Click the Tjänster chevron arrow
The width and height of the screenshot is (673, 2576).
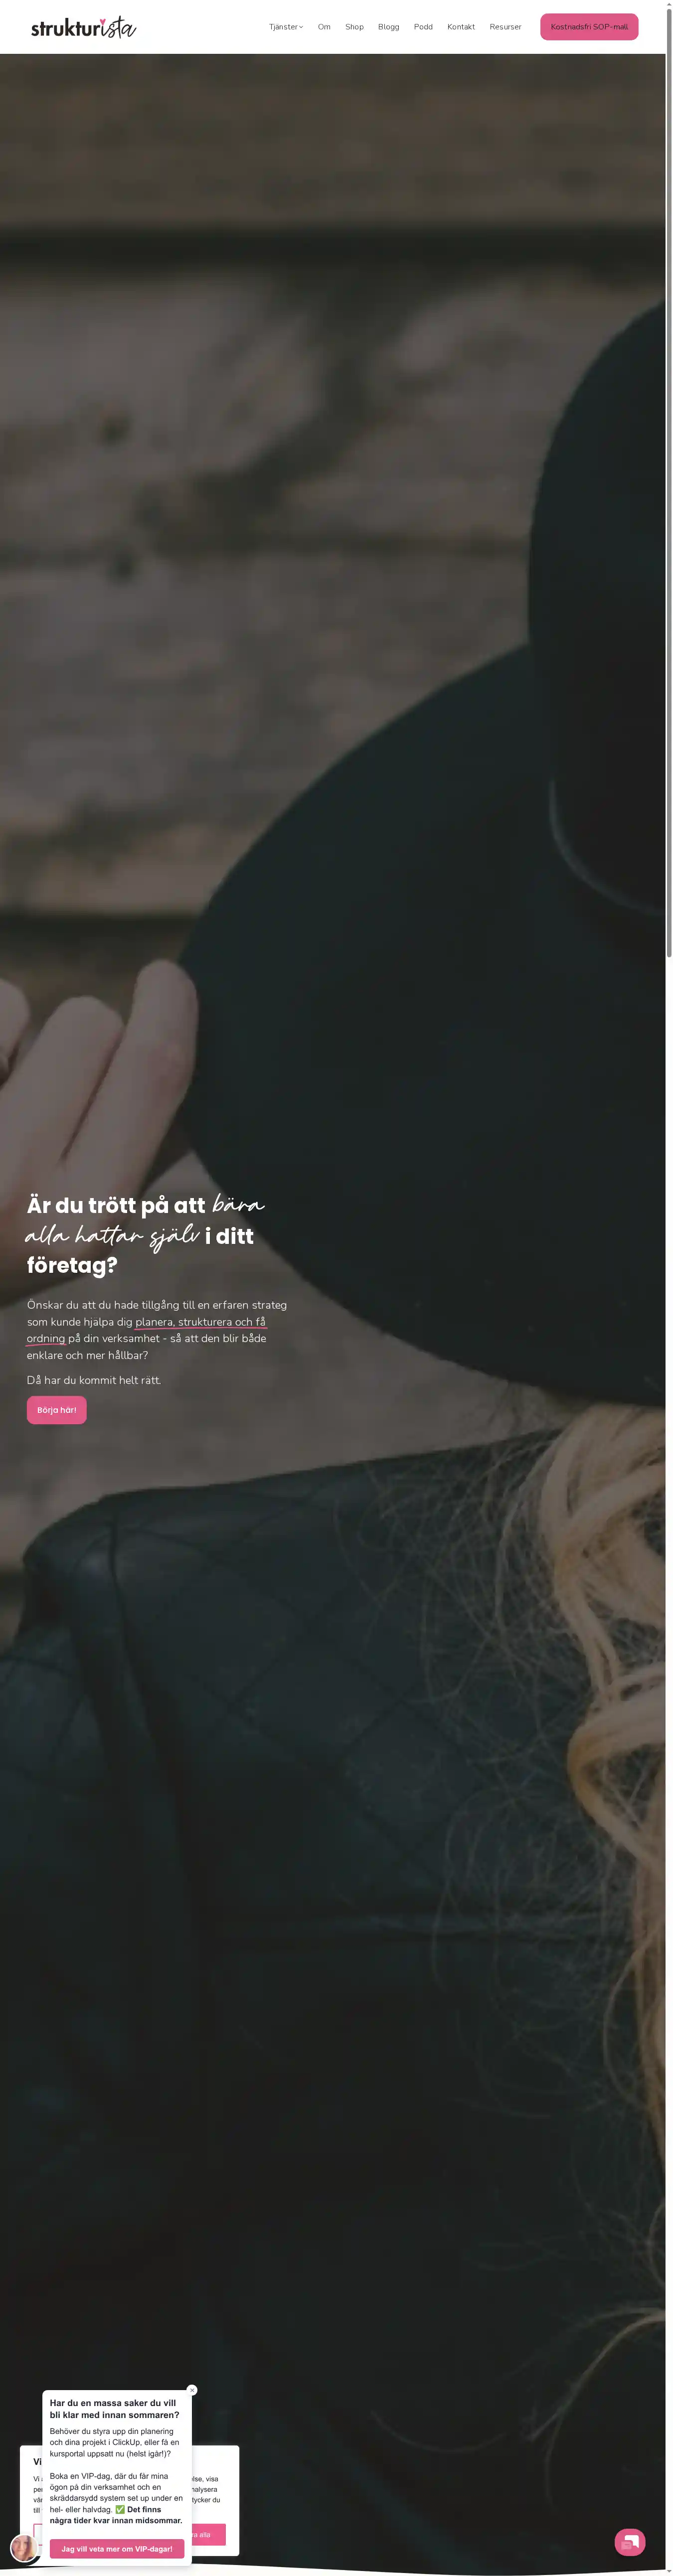pyautogui.click(x=301, y=27)
